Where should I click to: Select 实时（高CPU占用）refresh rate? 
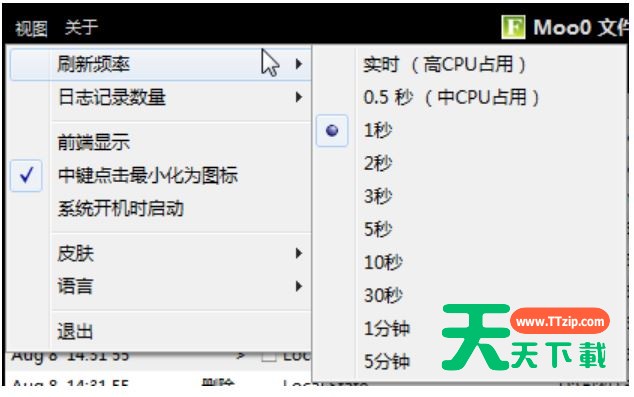[x=470, y=64]
